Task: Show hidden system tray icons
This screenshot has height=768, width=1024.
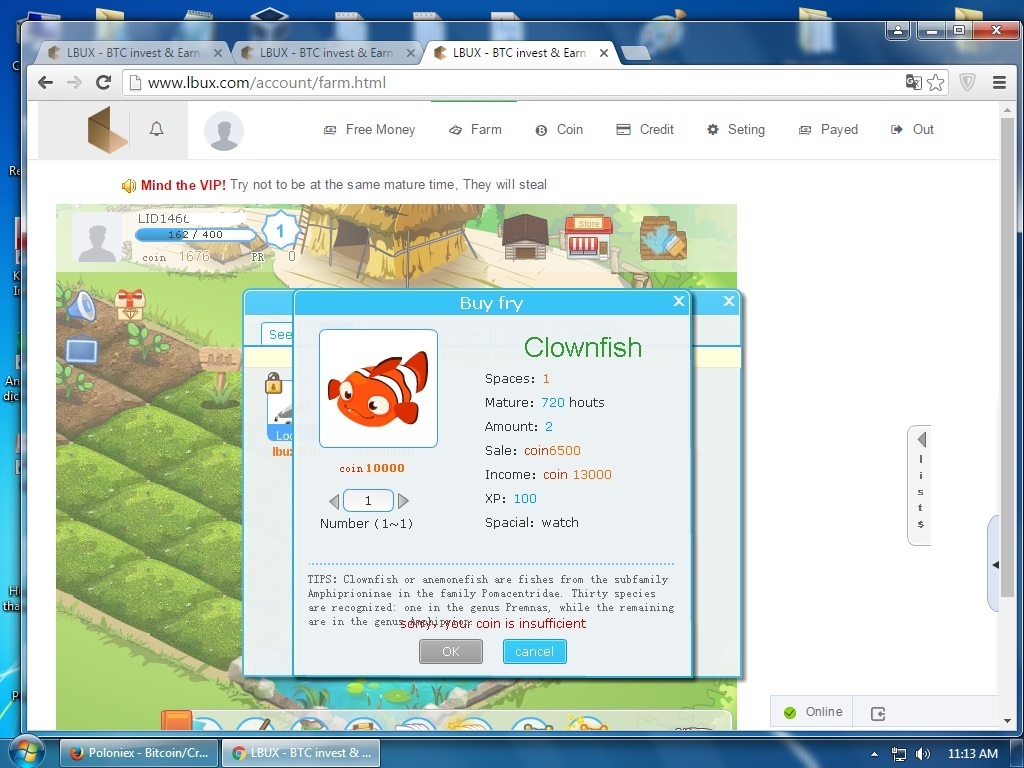Action: point(874,754)
